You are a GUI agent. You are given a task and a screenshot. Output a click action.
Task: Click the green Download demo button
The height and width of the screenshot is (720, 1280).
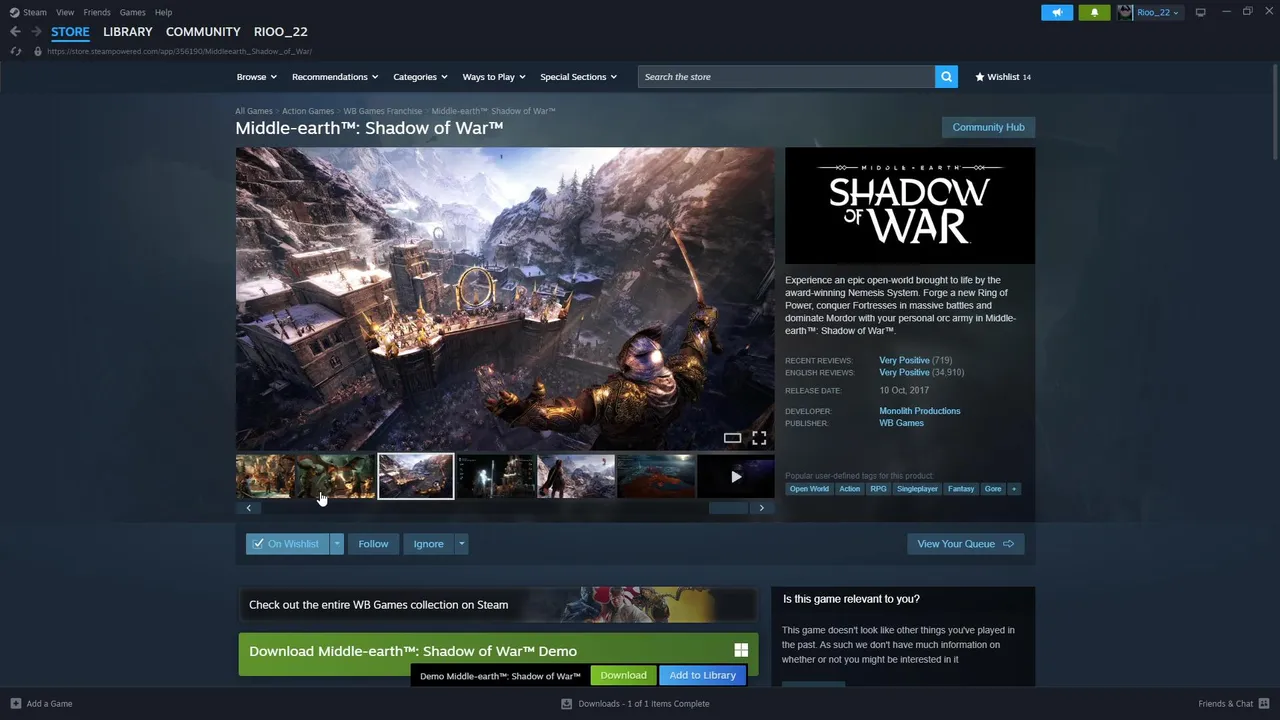[x=623, y=675]
